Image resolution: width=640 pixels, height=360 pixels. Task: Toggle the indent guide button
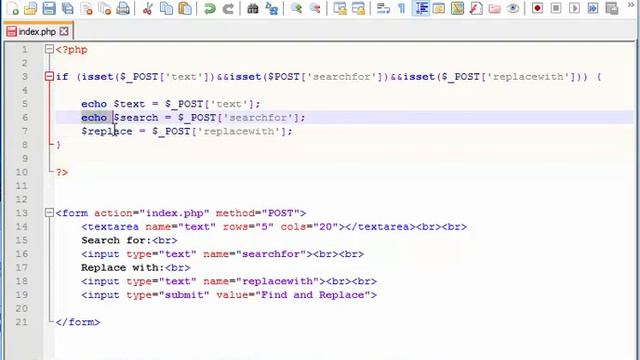(421, 8)
